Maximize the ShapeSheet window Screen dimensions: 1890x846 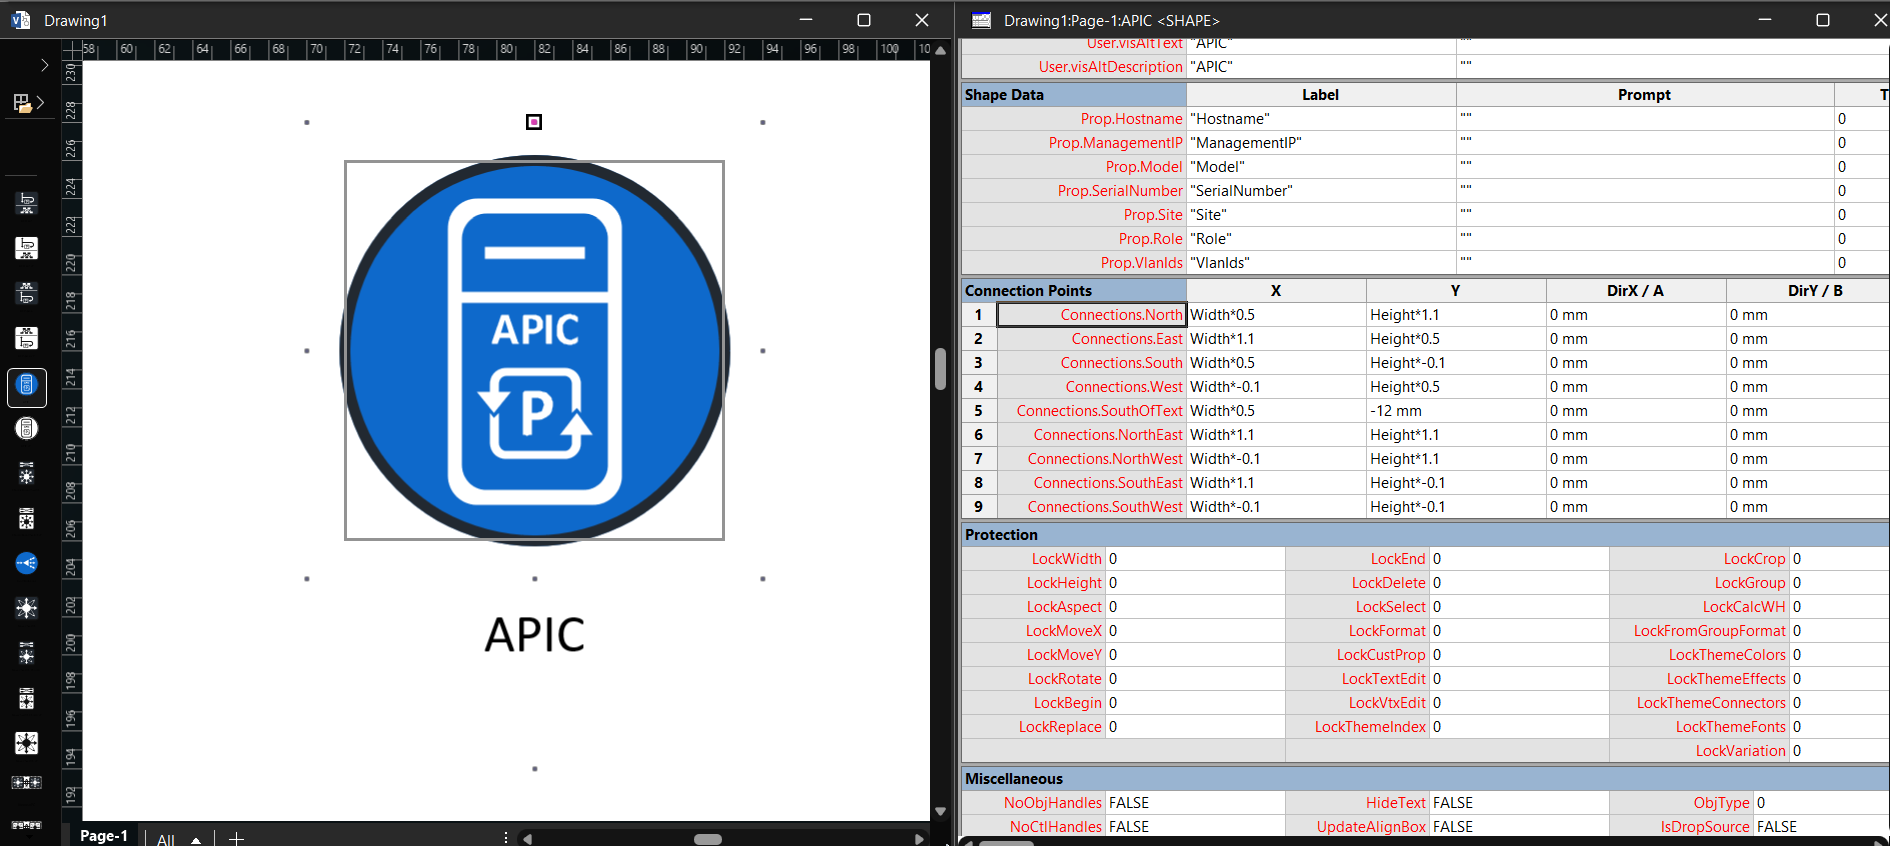coord(1823,20)
